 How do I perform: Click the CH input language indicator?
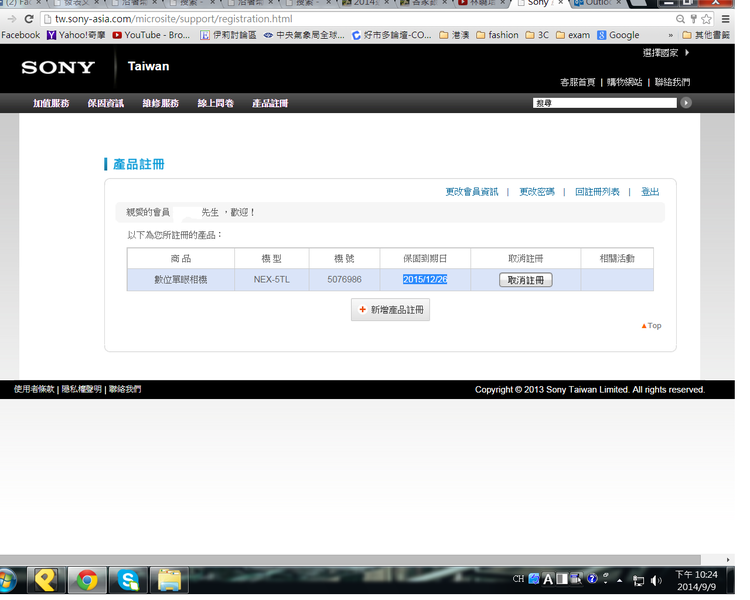click(518, 579)
